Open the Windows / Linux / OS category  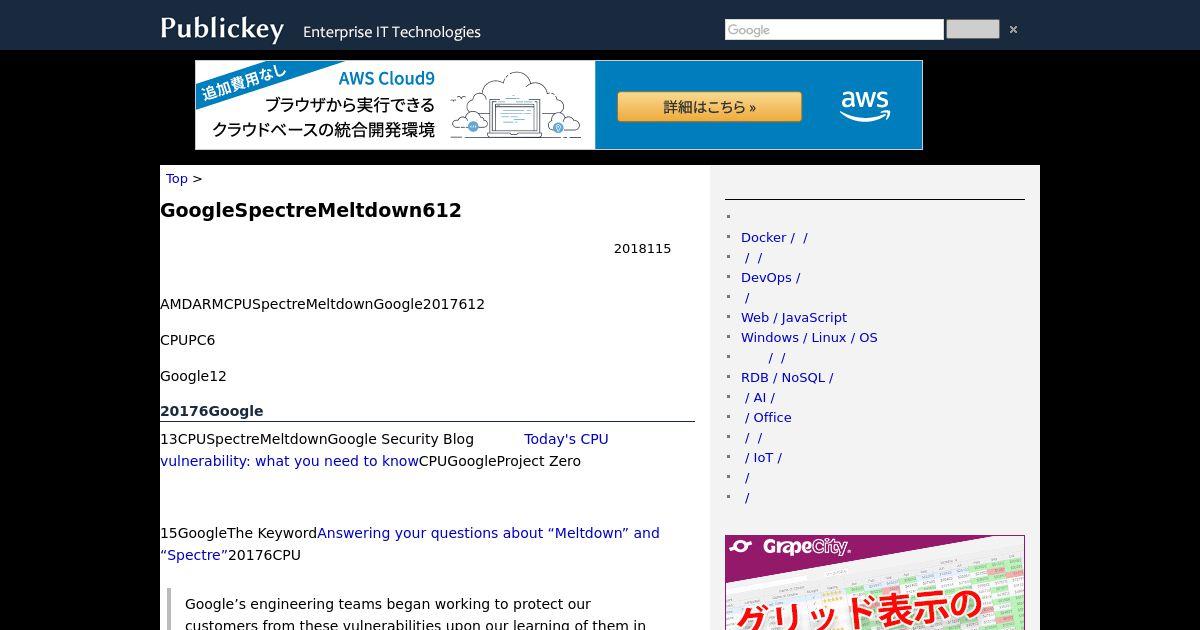(x=809, y=338)
